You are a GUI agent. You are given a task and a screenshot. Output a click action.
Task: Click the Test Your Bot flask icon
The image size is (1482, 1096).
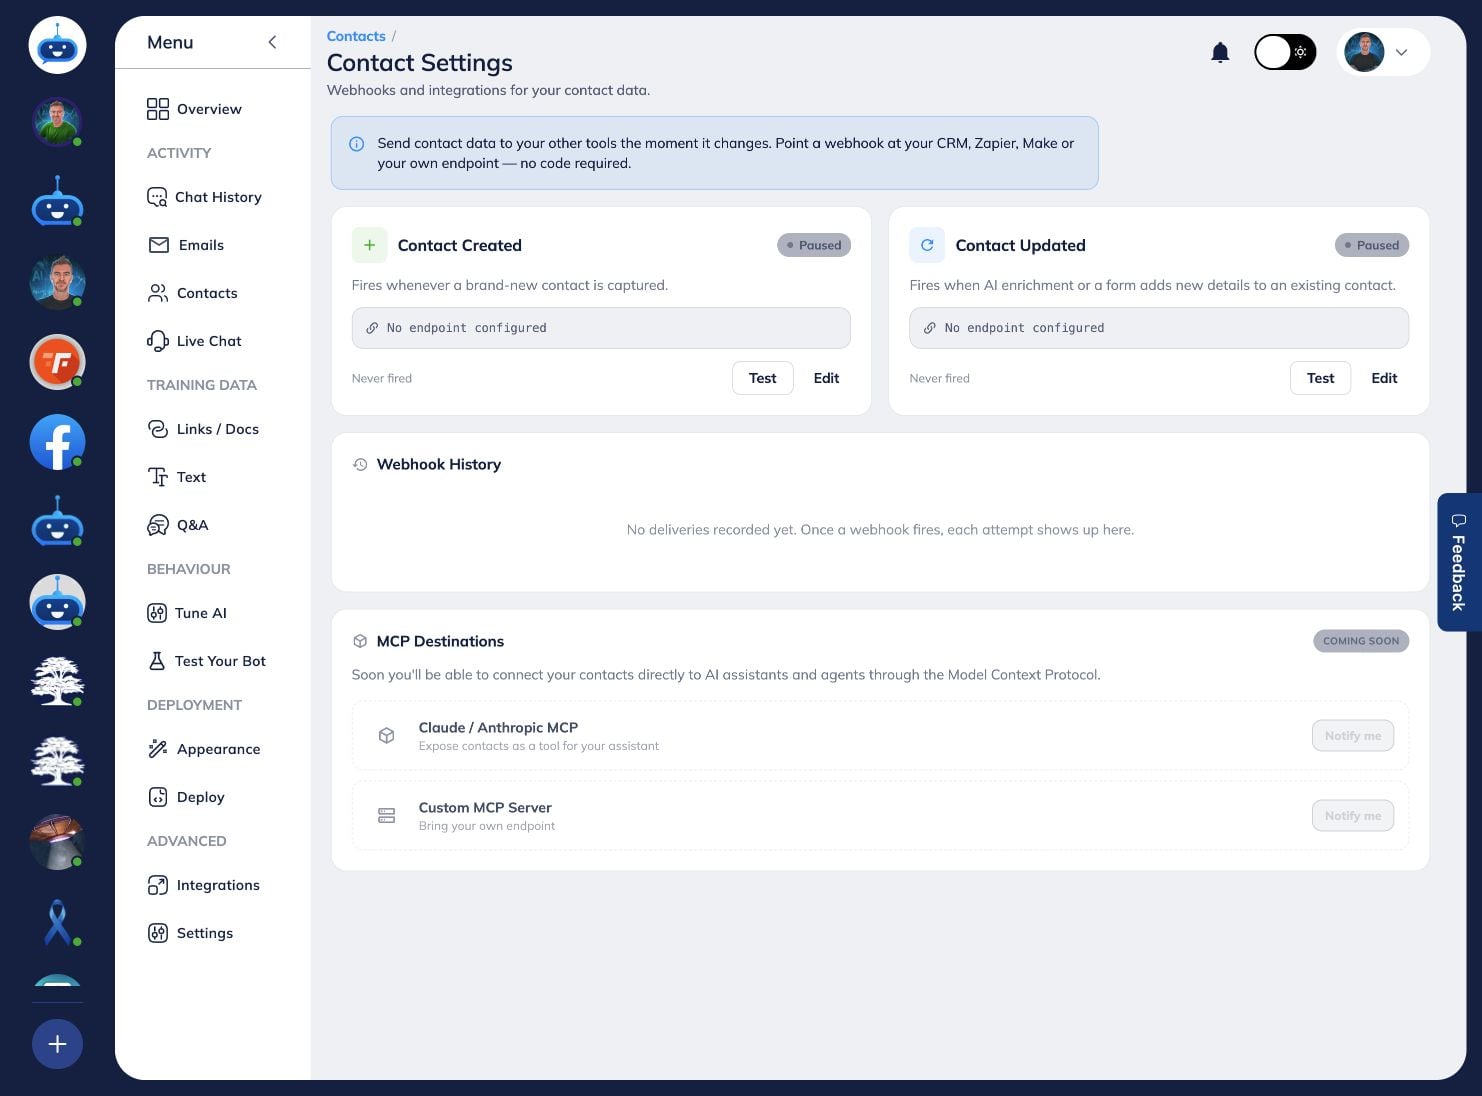point(157,661)
